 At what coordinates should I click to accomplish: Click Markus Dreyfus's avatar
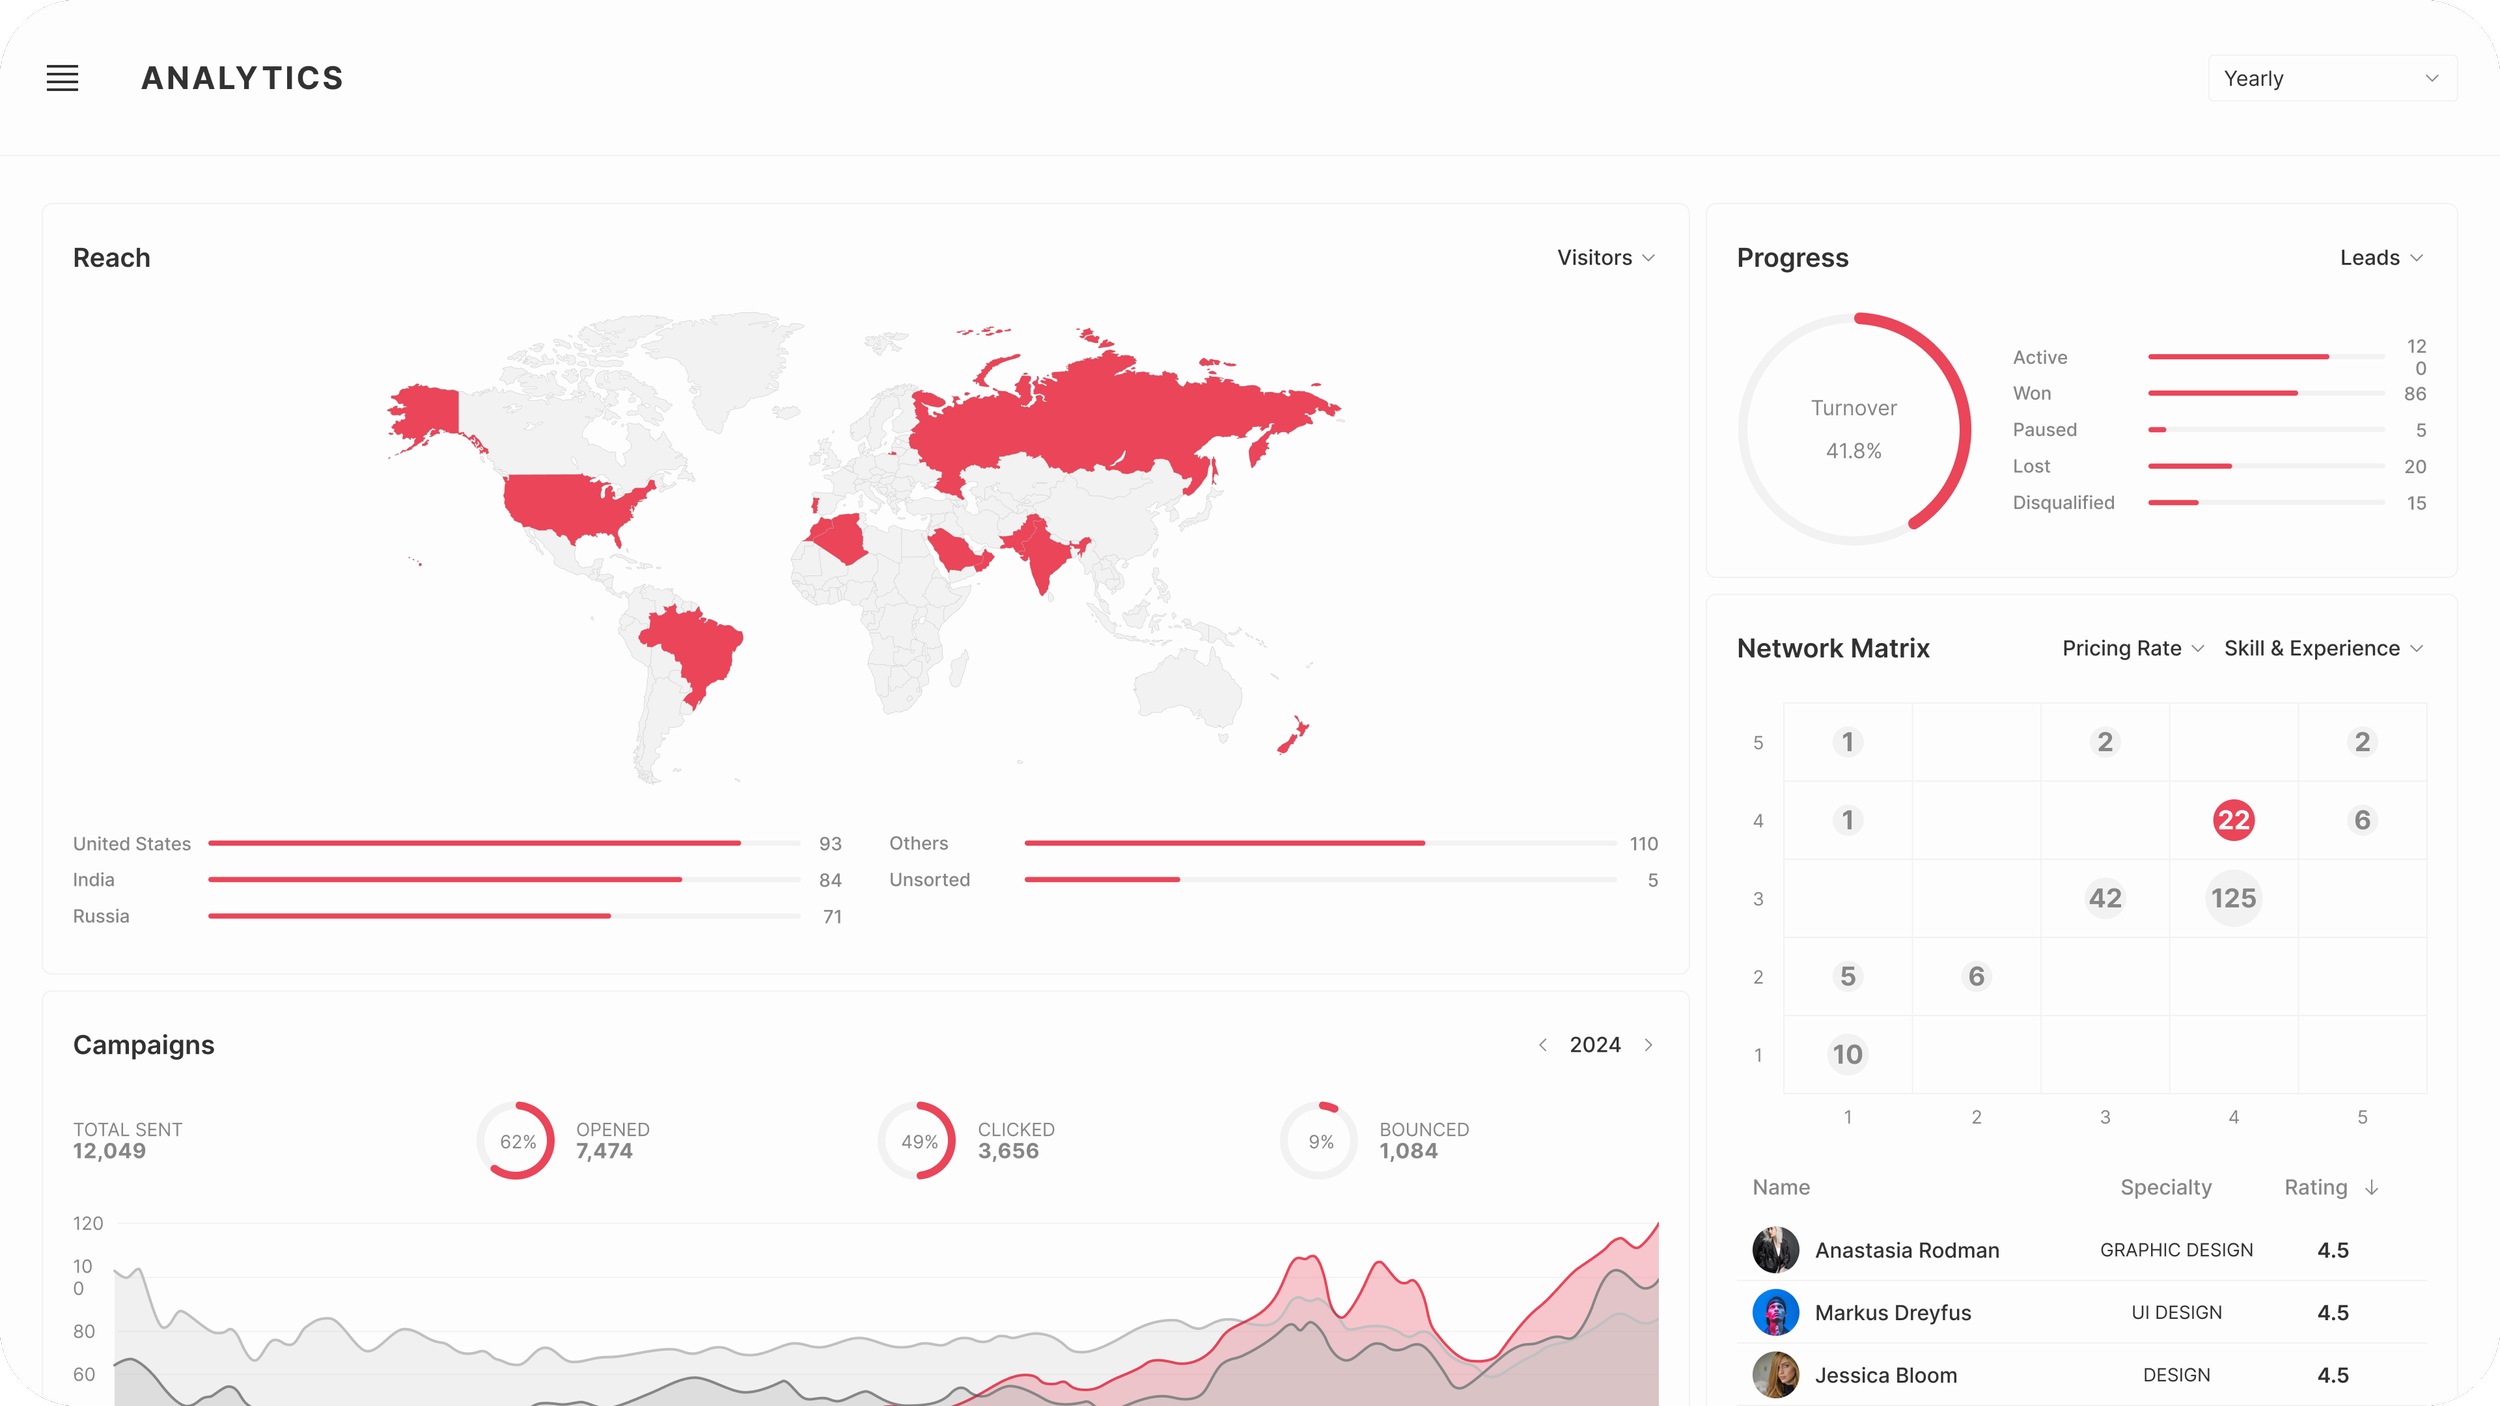click(x=1776, y=1313)
